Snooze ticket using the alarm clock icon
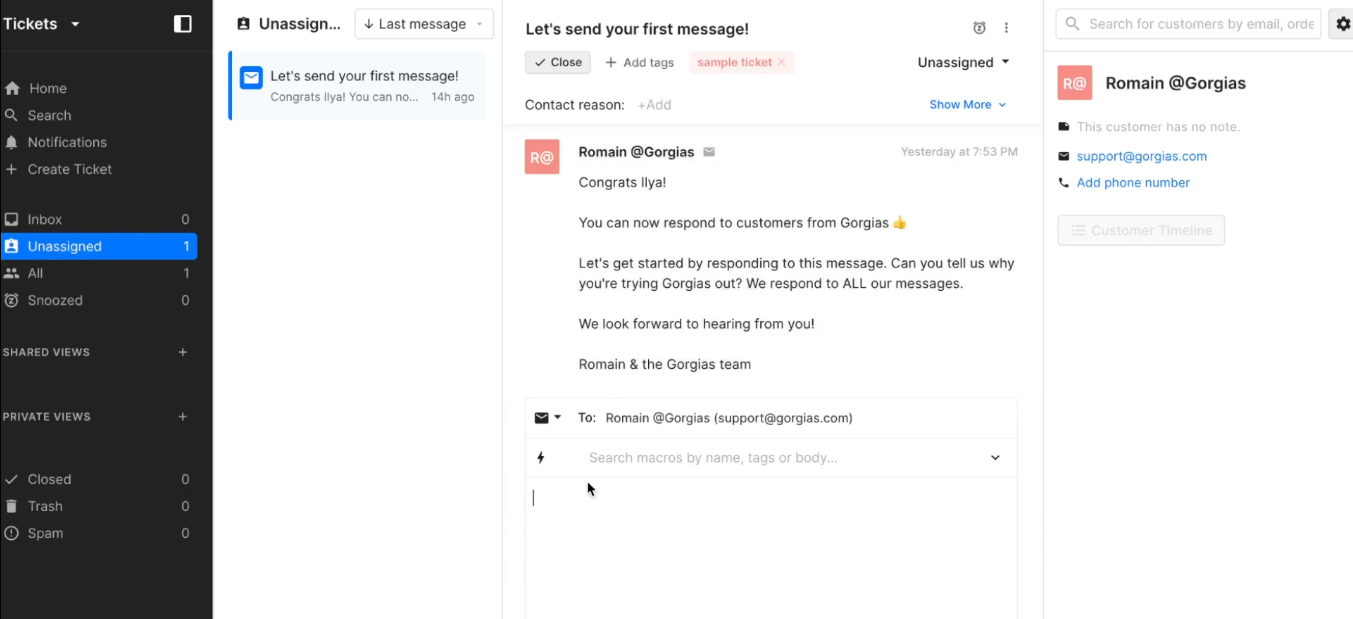 tap(980, 28)
